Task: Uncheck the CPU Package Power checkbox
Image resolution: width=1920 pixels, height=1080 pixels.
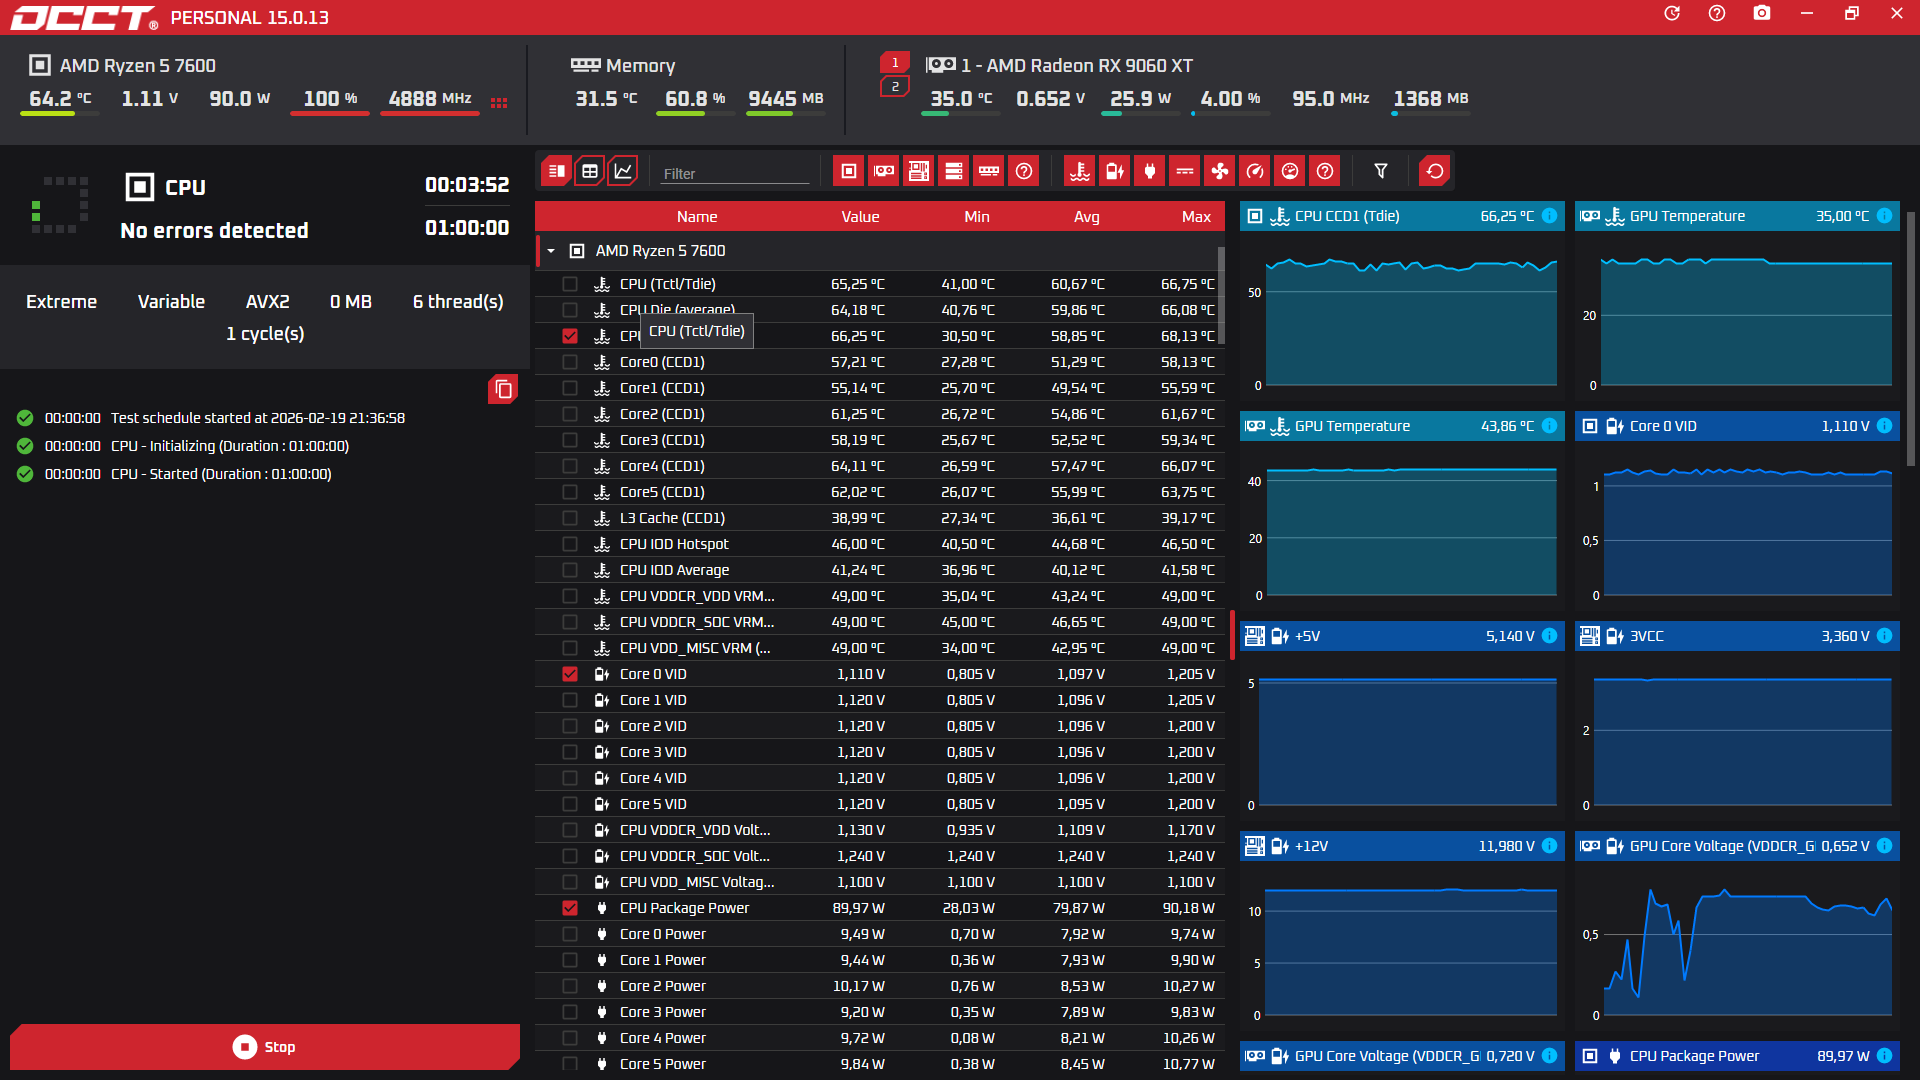Action: [x=570, y=908]
